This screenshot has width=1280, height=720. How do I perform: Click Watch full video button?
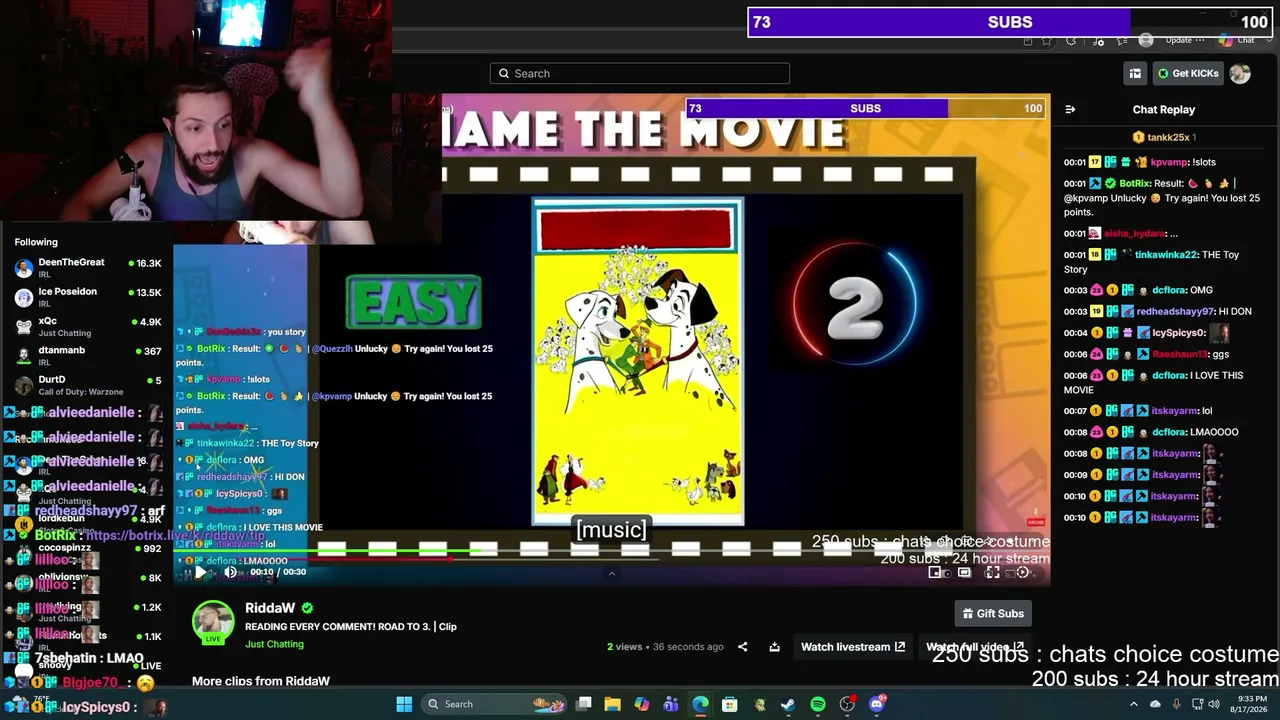point(975,647)
